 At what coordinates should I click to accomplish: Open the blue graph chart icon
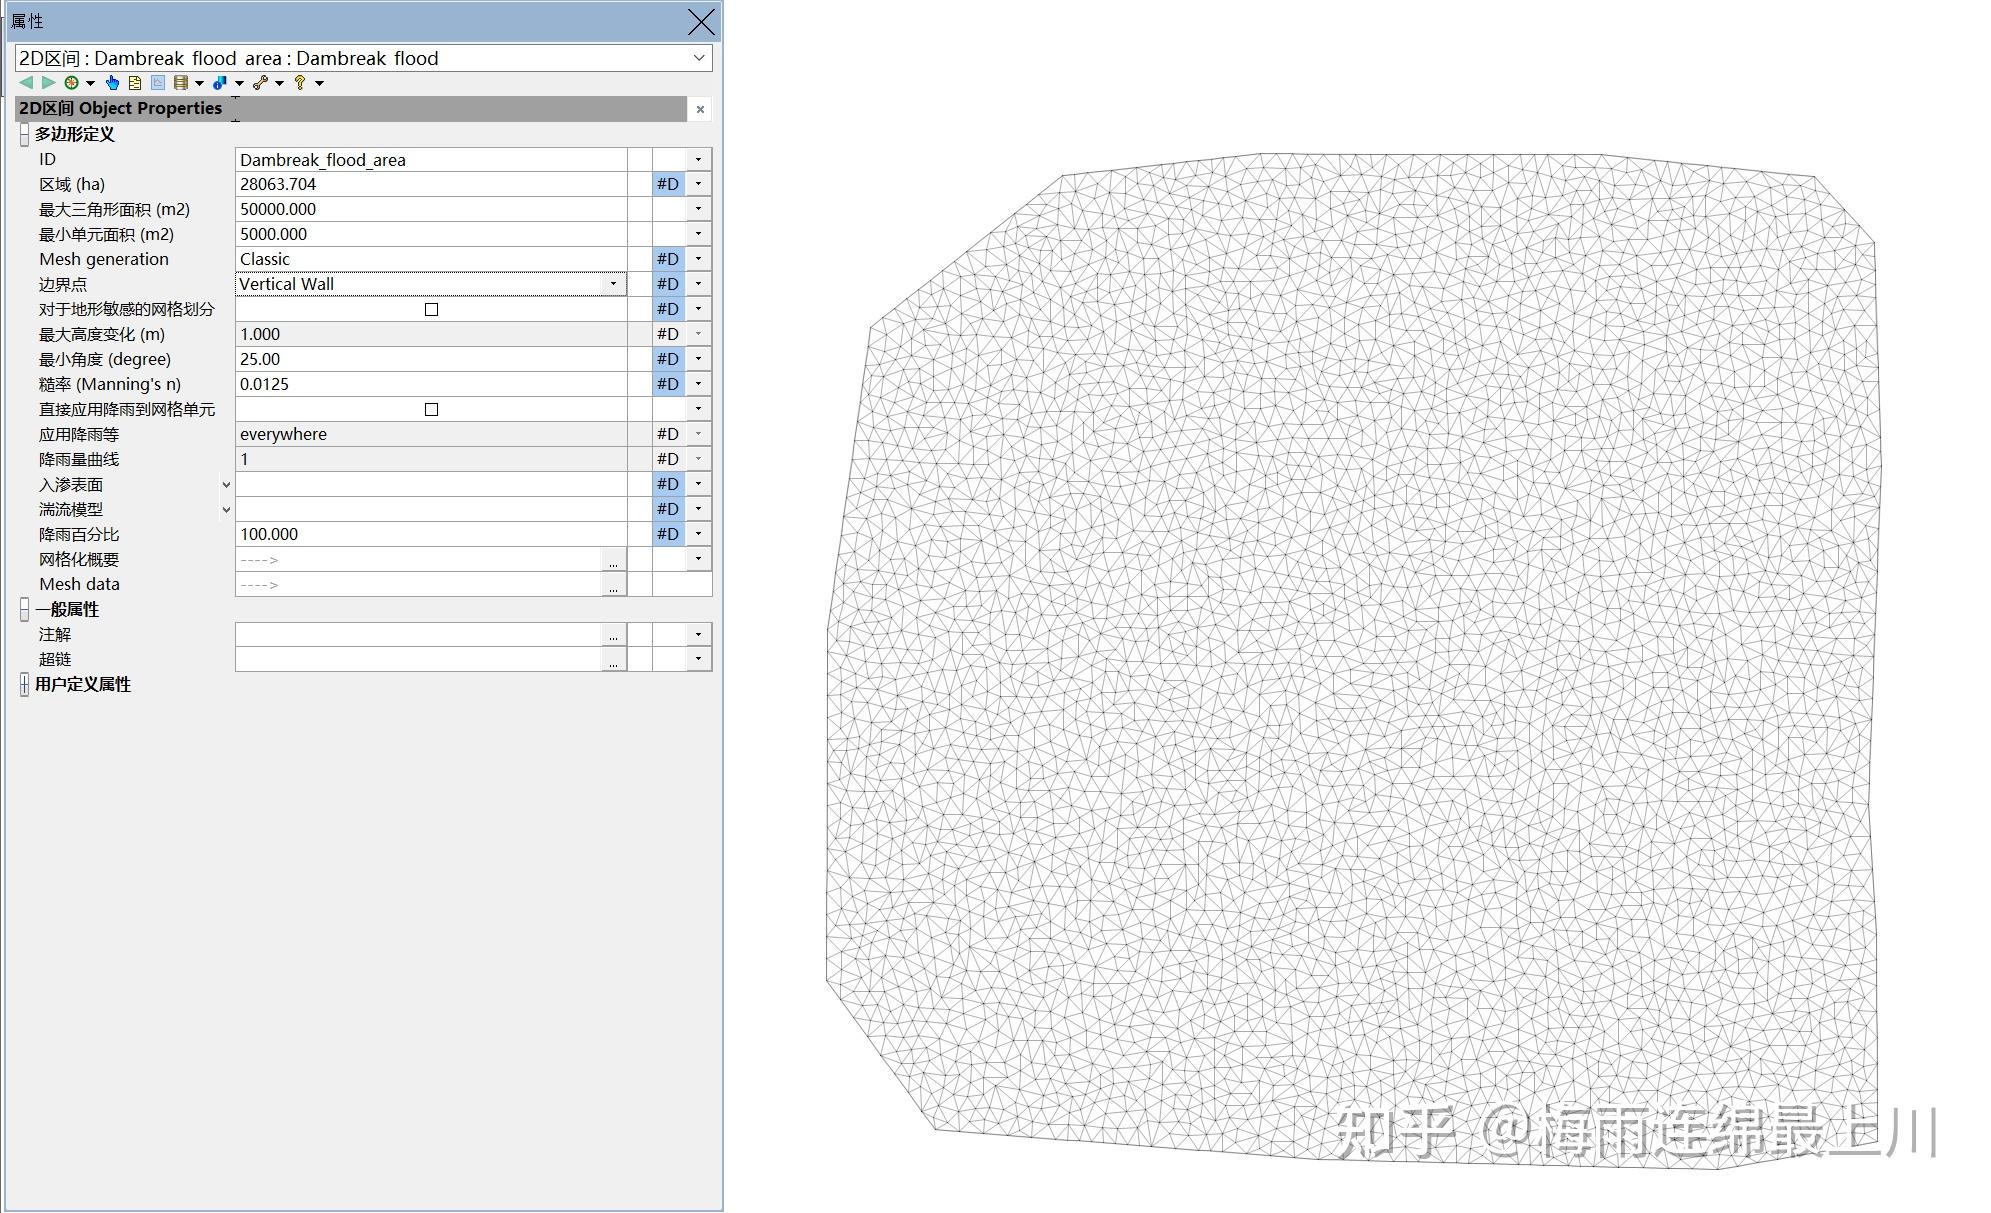click(158, 83)
